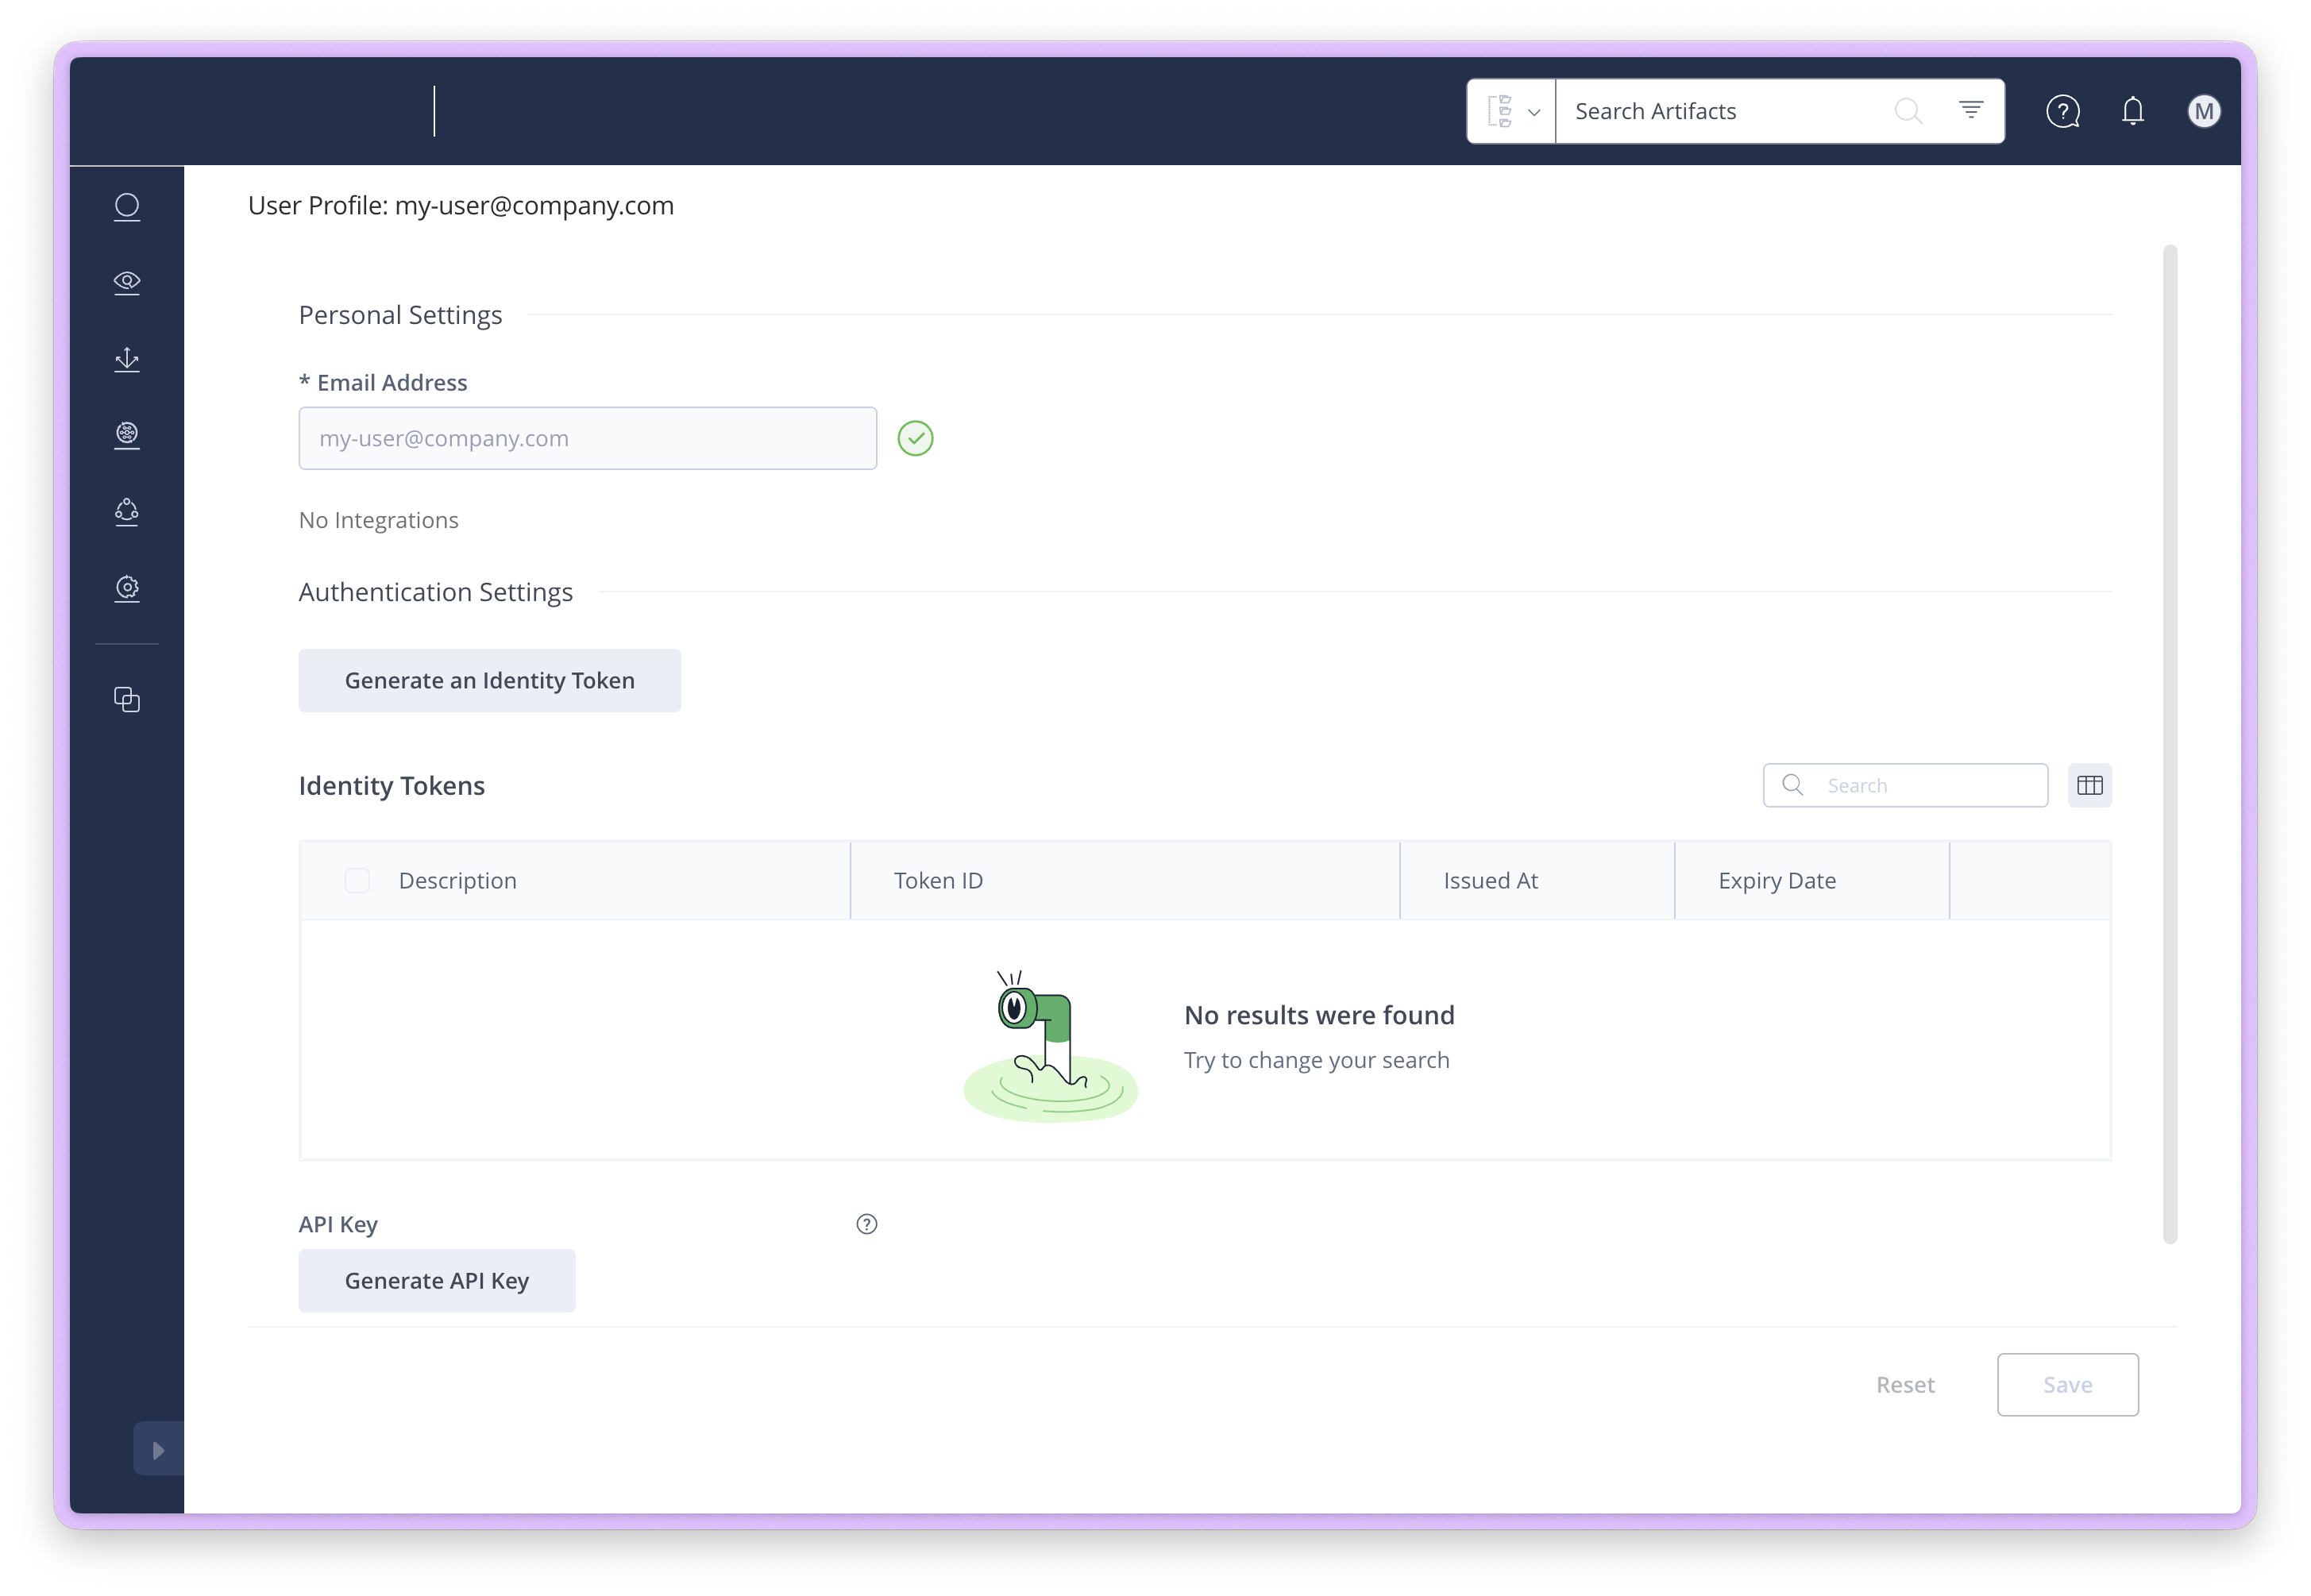This screenshot has width=2311, height=1596.
Task: Click the circle icon at top of sidebar
Action: pyautogui.click(x=127, y=206)
